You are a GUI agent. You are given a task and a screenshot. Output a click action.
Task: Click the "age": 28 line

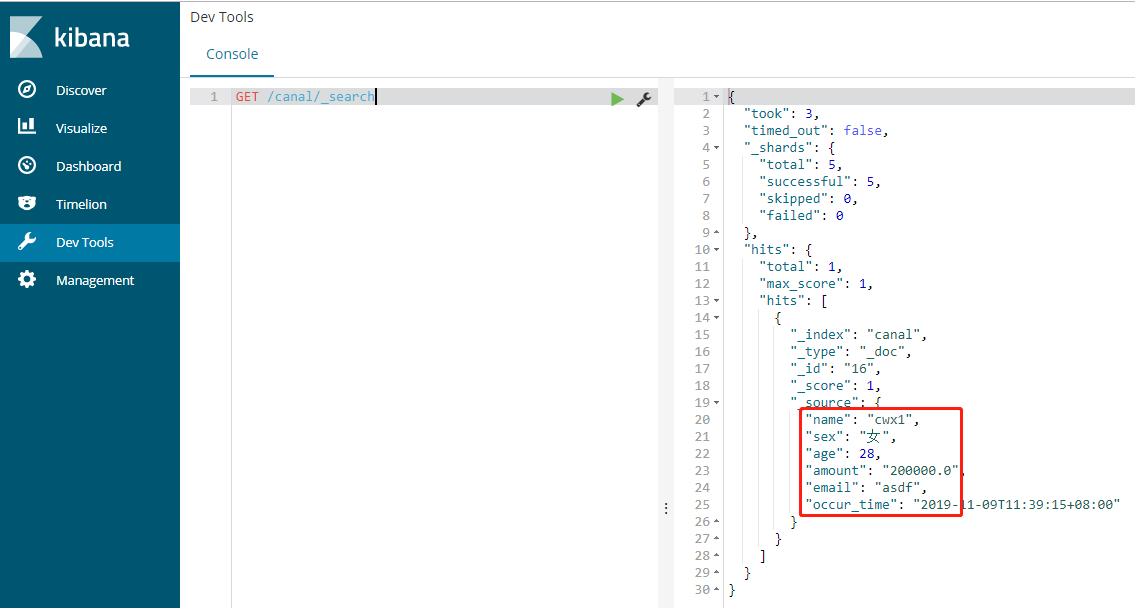843,454
